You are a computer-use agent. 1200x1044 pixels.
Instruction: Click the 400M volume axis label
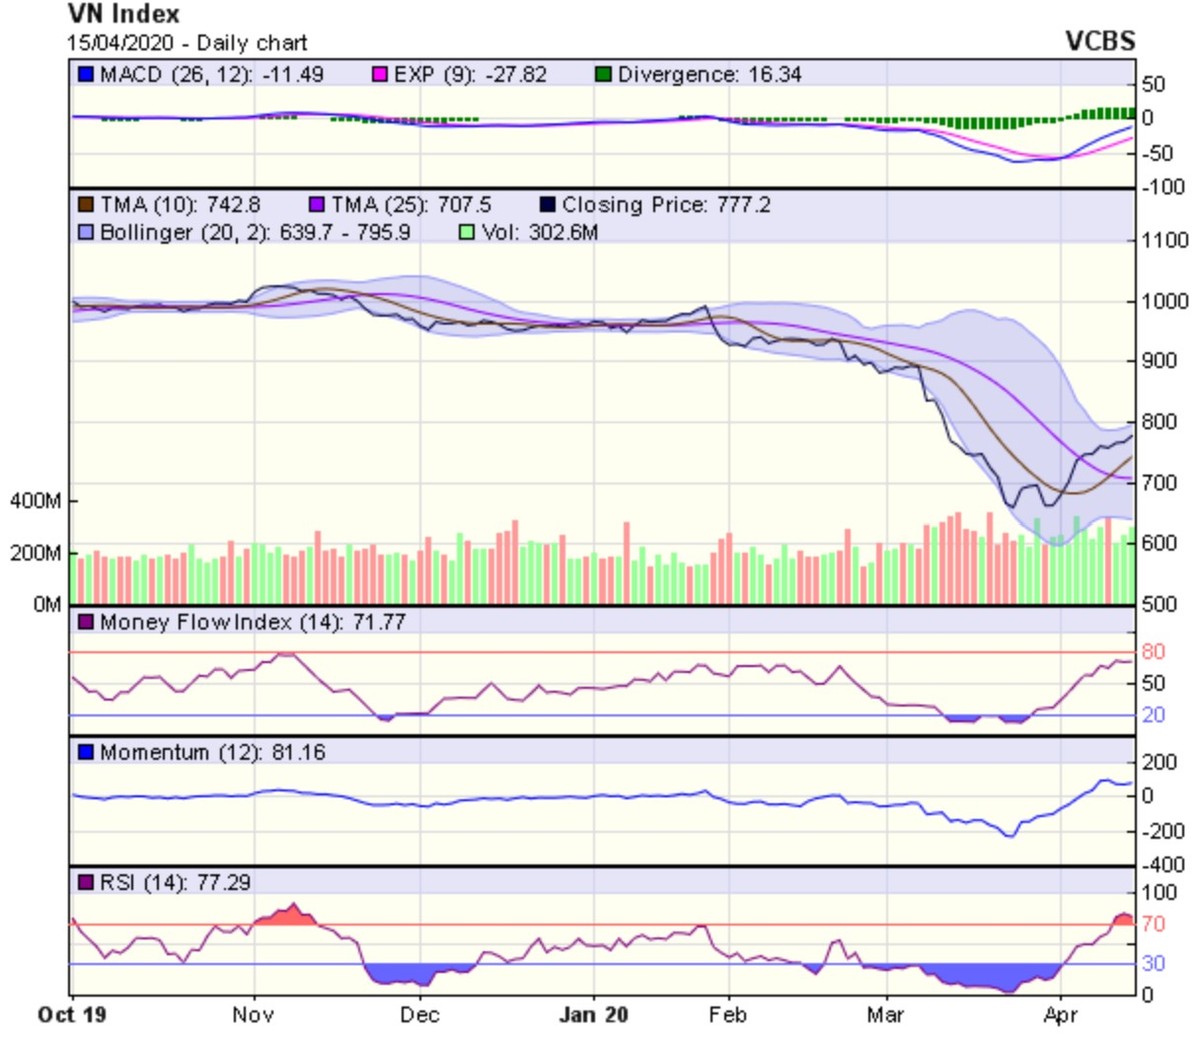(35, 500)
